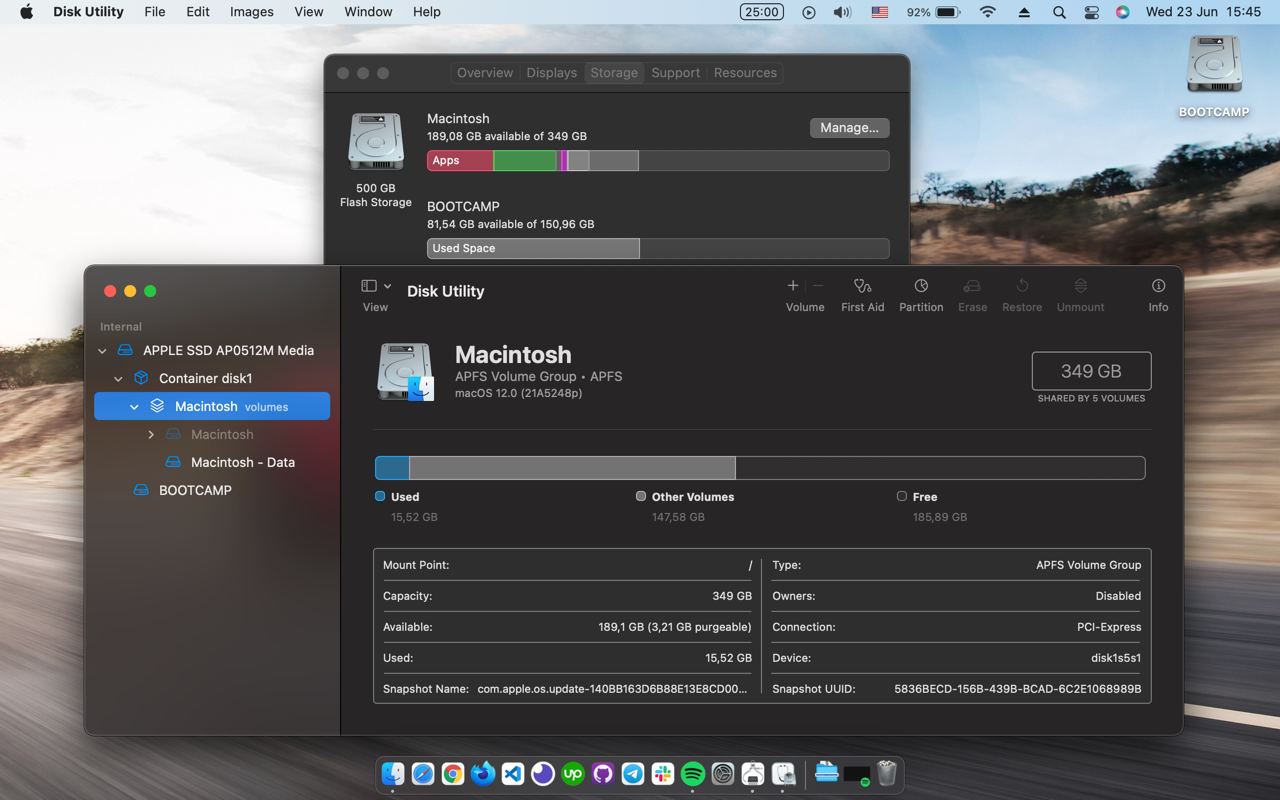Click the blue Used segment in the Disk Utility usage bar
Screen dimensions: 1280x800
click(x=392, y=468)
